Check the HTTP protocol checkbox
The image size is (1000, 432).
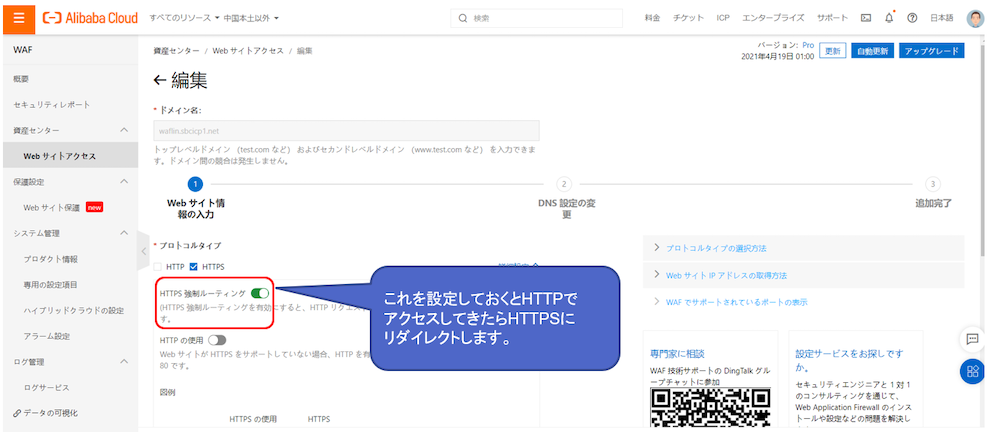point(158,267)
